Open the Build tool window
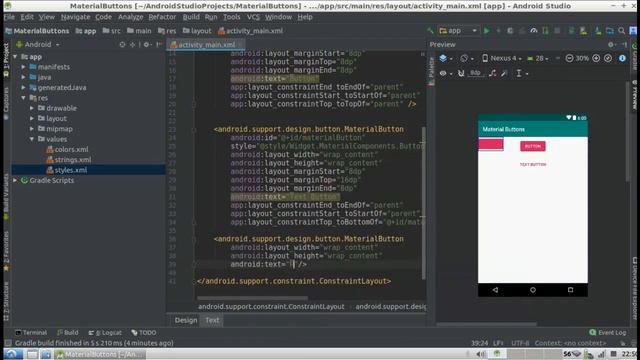640x360 pixels. click(x=67, y=333)
